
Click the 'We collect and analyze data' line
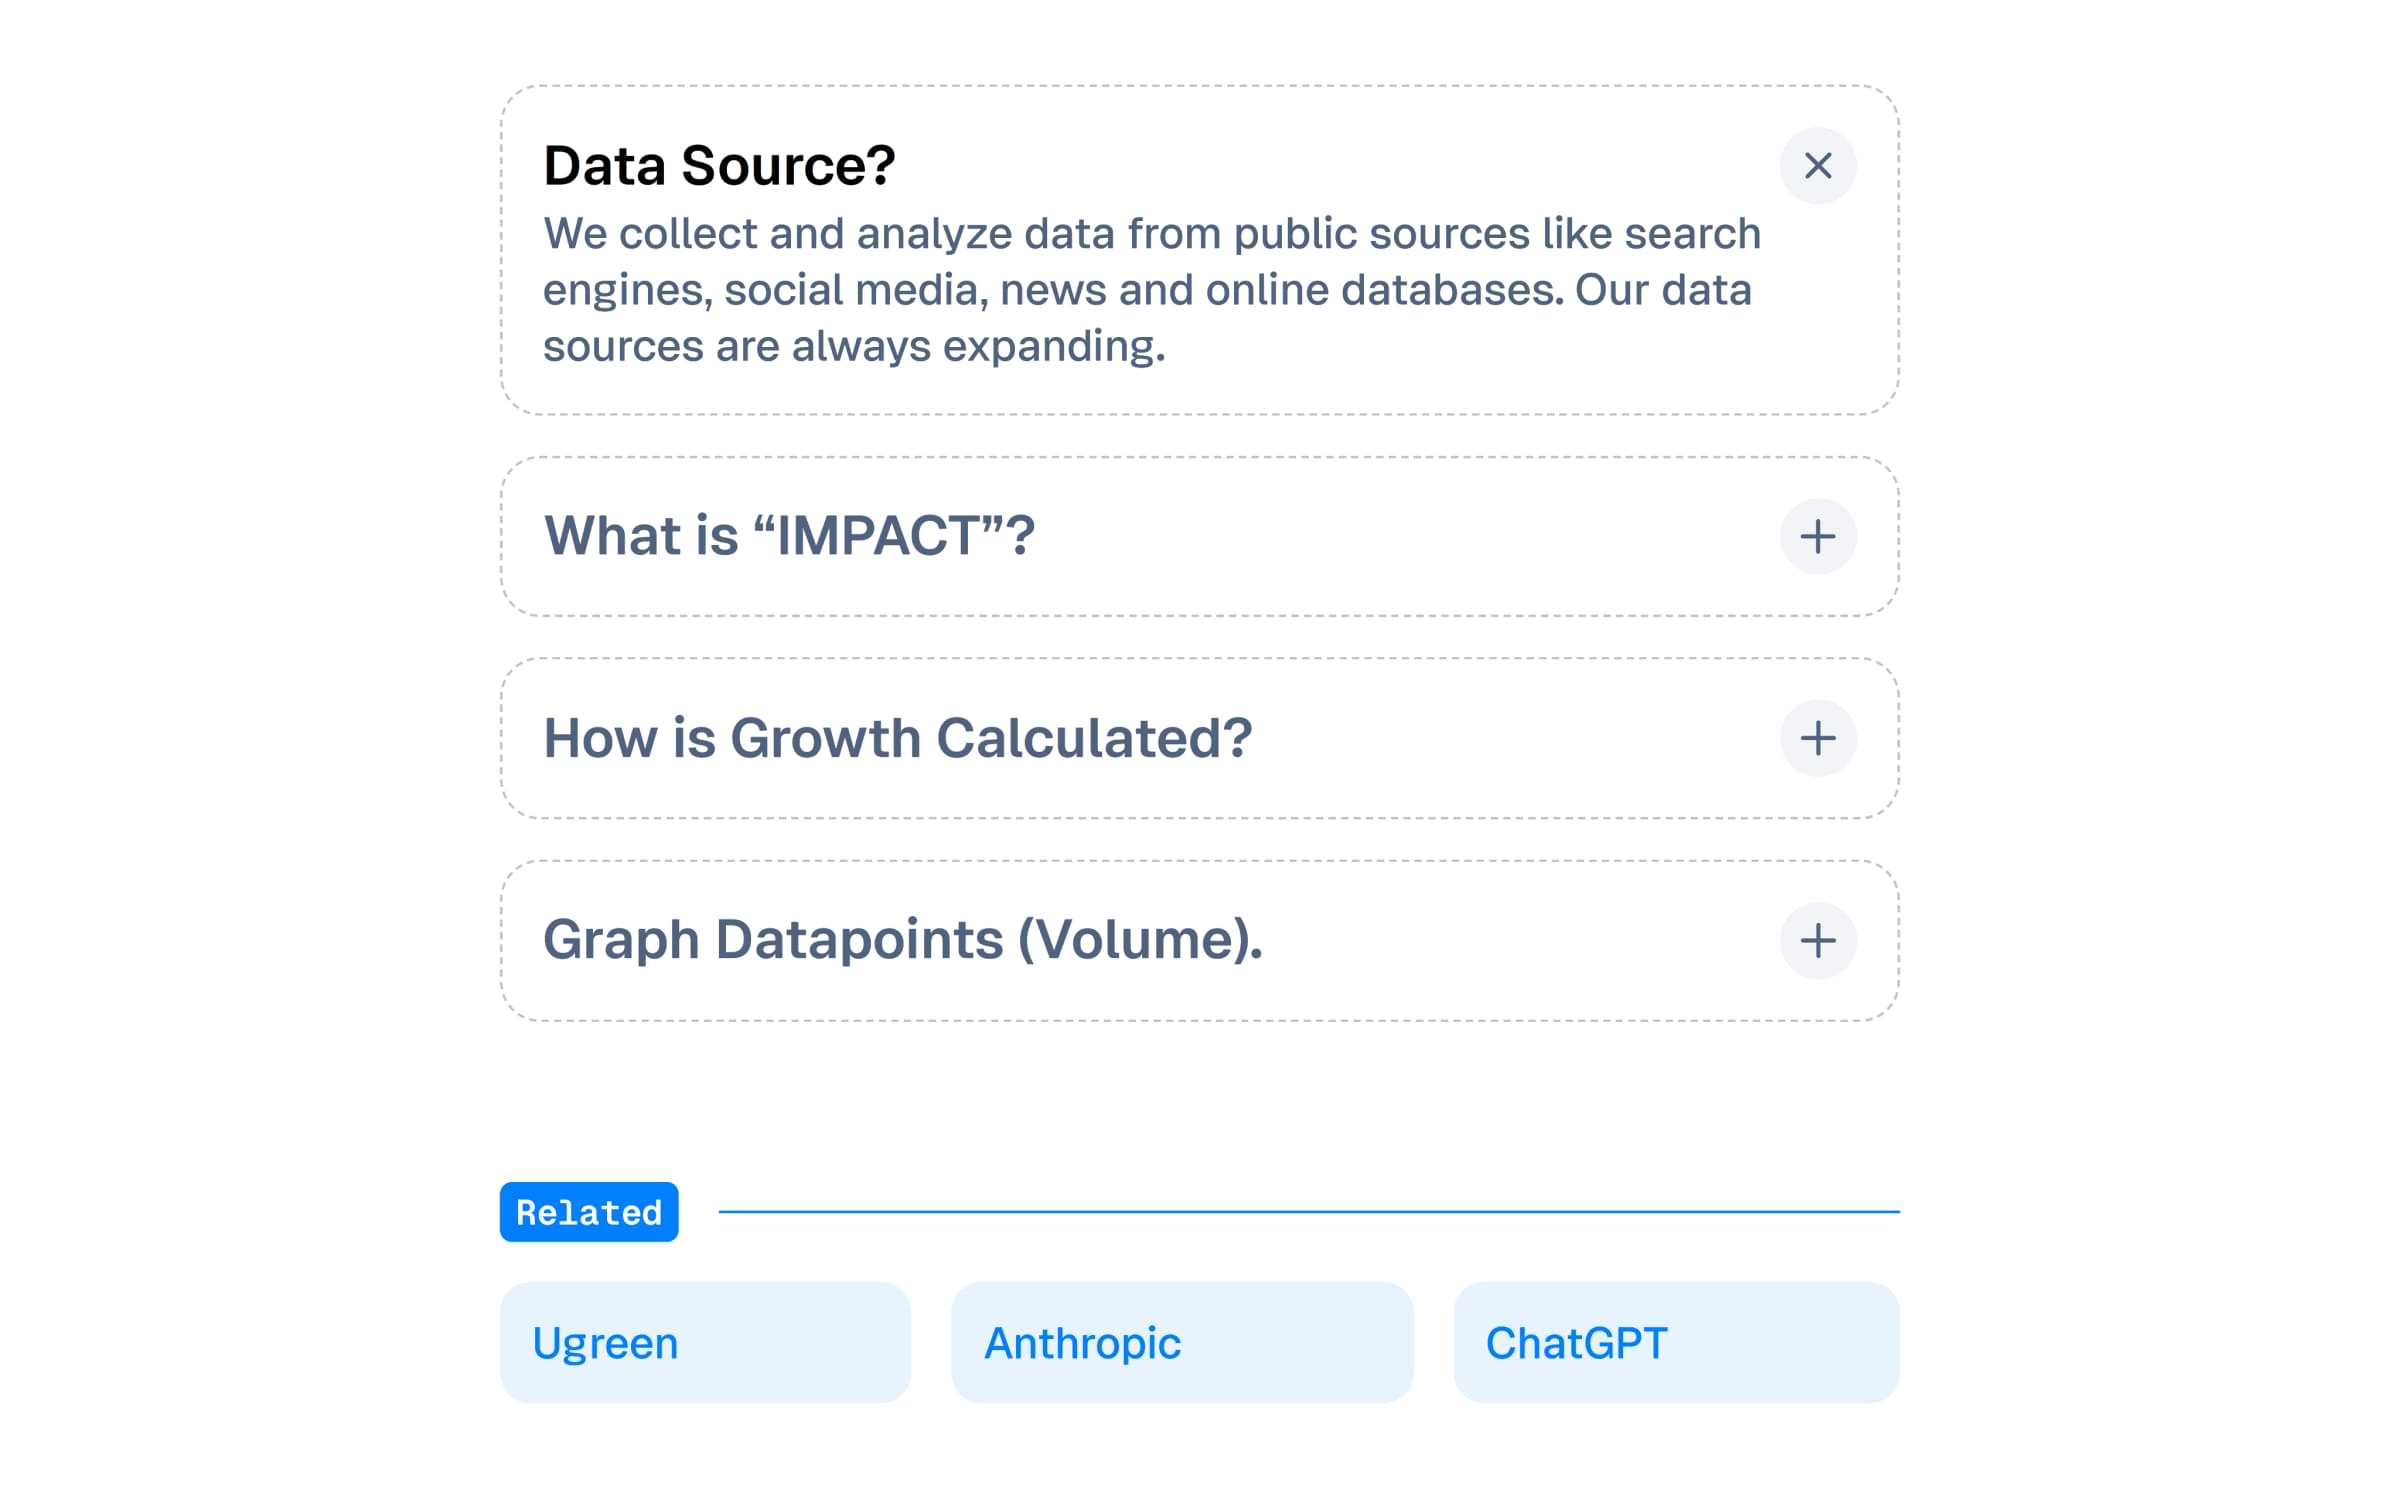pos(1150,234)
